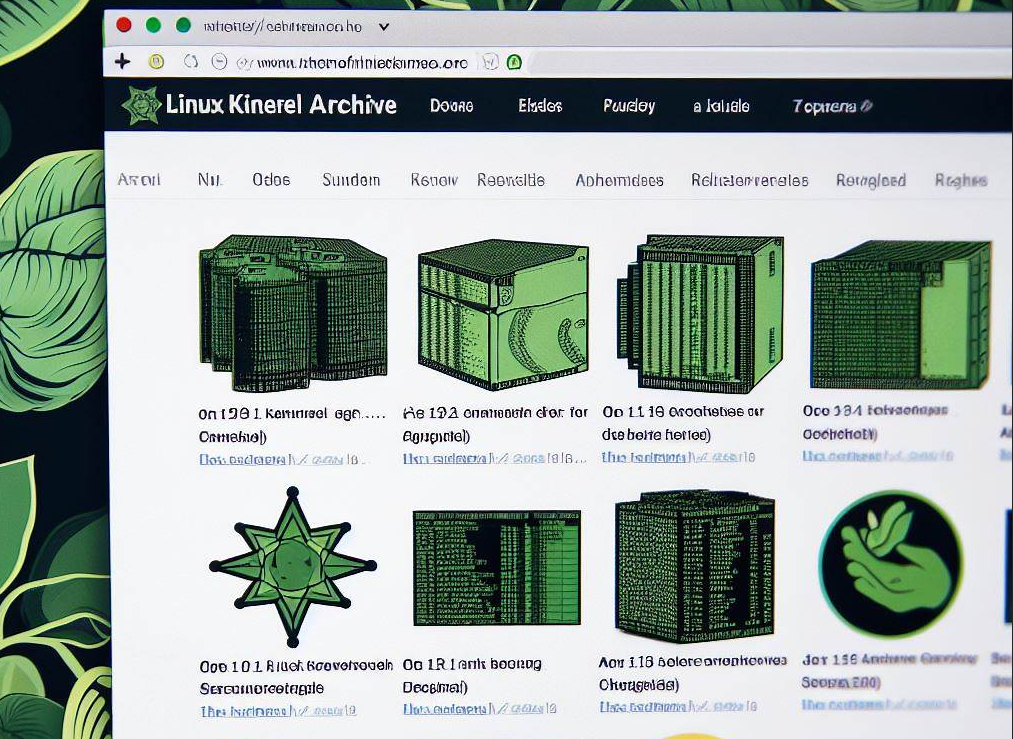Open the striped server rack cube thumbnail

(x=700, y=314)
